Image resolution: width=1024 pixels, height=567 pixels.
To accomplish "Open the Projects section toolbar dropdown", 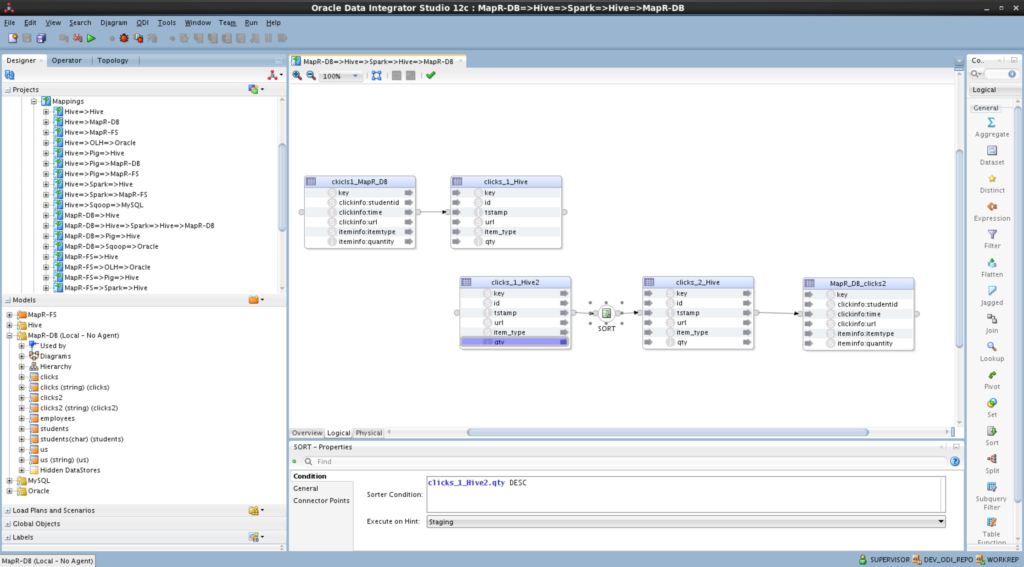I will point(257,89).
